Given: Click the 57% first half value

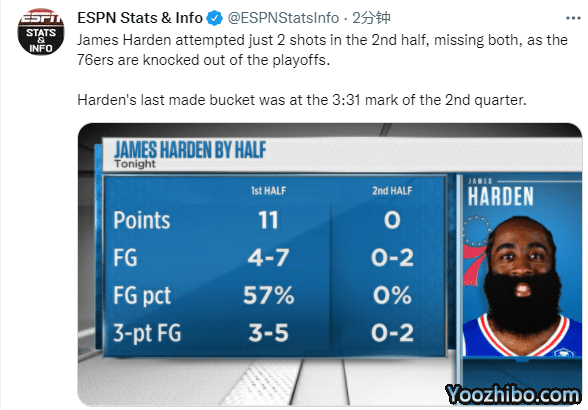Looking at the screenshot, I should (268, 295).
